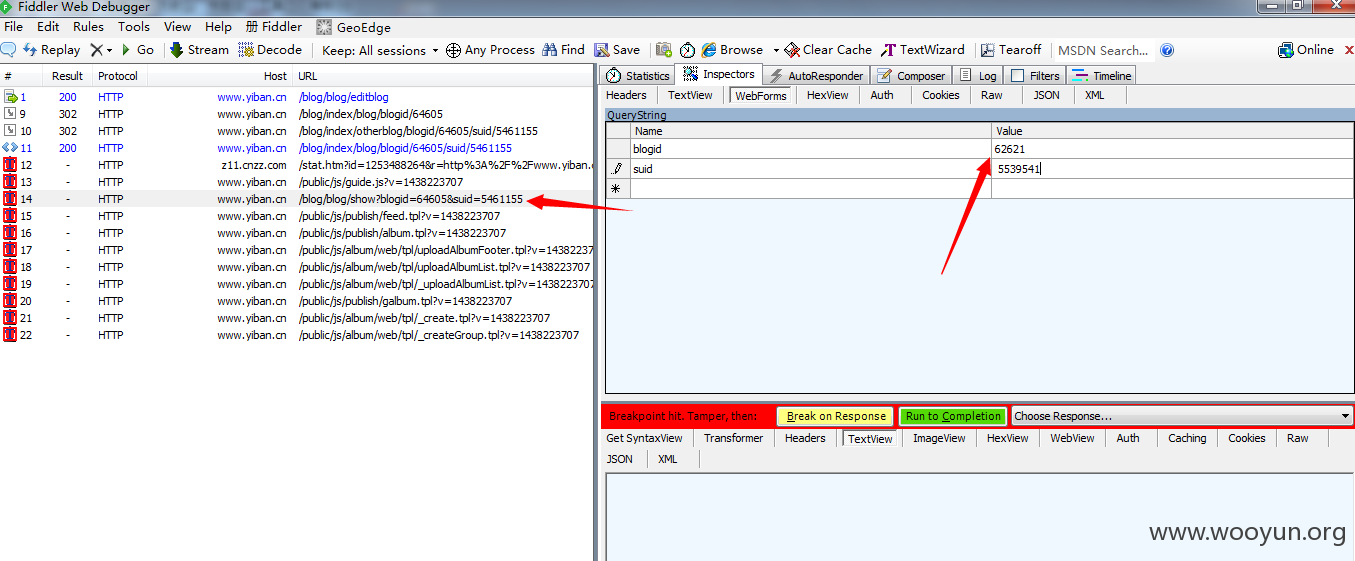Click the Save sessions button
The image size is (1355, 561).
[617, 50]
